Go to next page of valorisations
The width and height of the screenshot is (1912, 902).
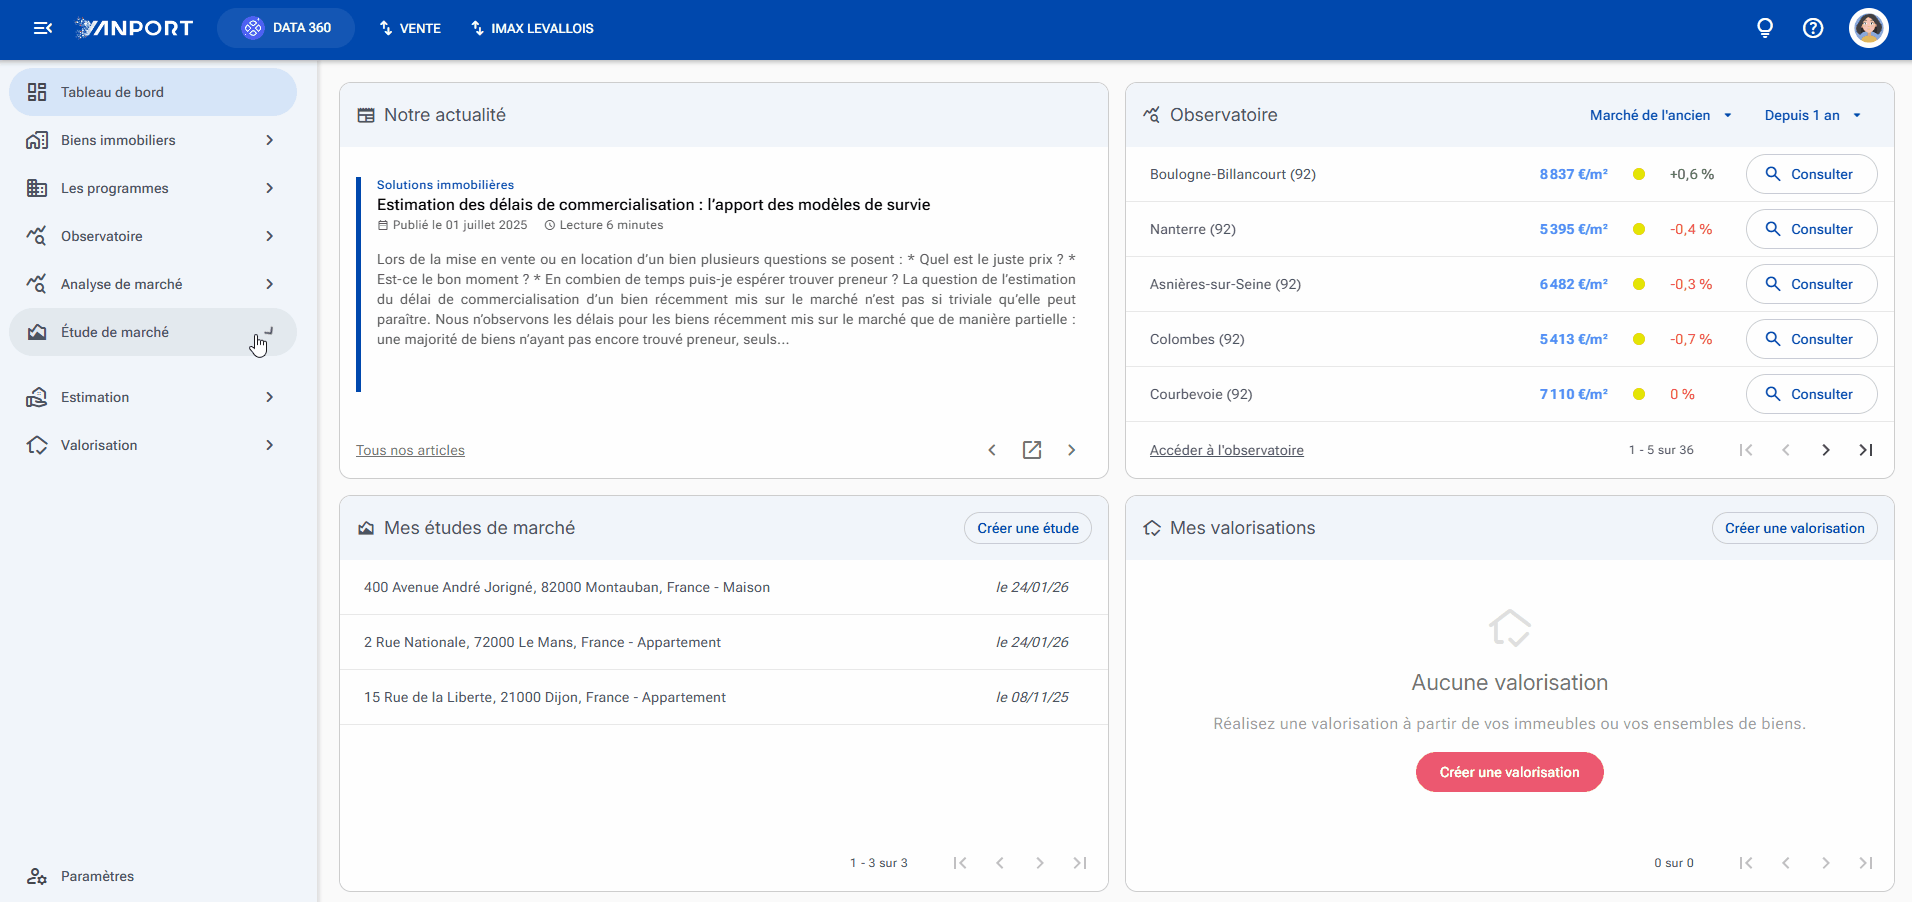coord(1826,863)
